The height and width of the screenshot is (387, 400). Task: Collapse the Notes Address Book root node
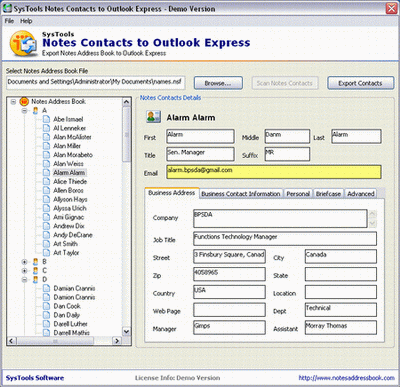(13, 101)
